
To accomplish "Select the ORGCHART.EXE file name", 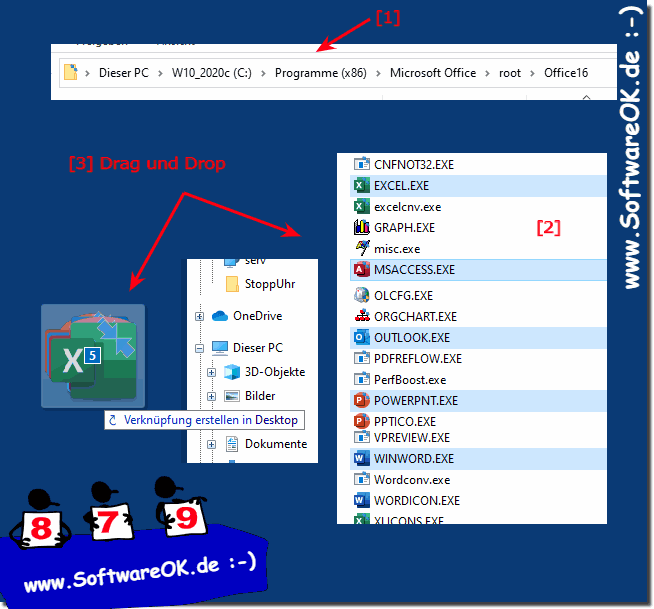I will coord(415,316).
